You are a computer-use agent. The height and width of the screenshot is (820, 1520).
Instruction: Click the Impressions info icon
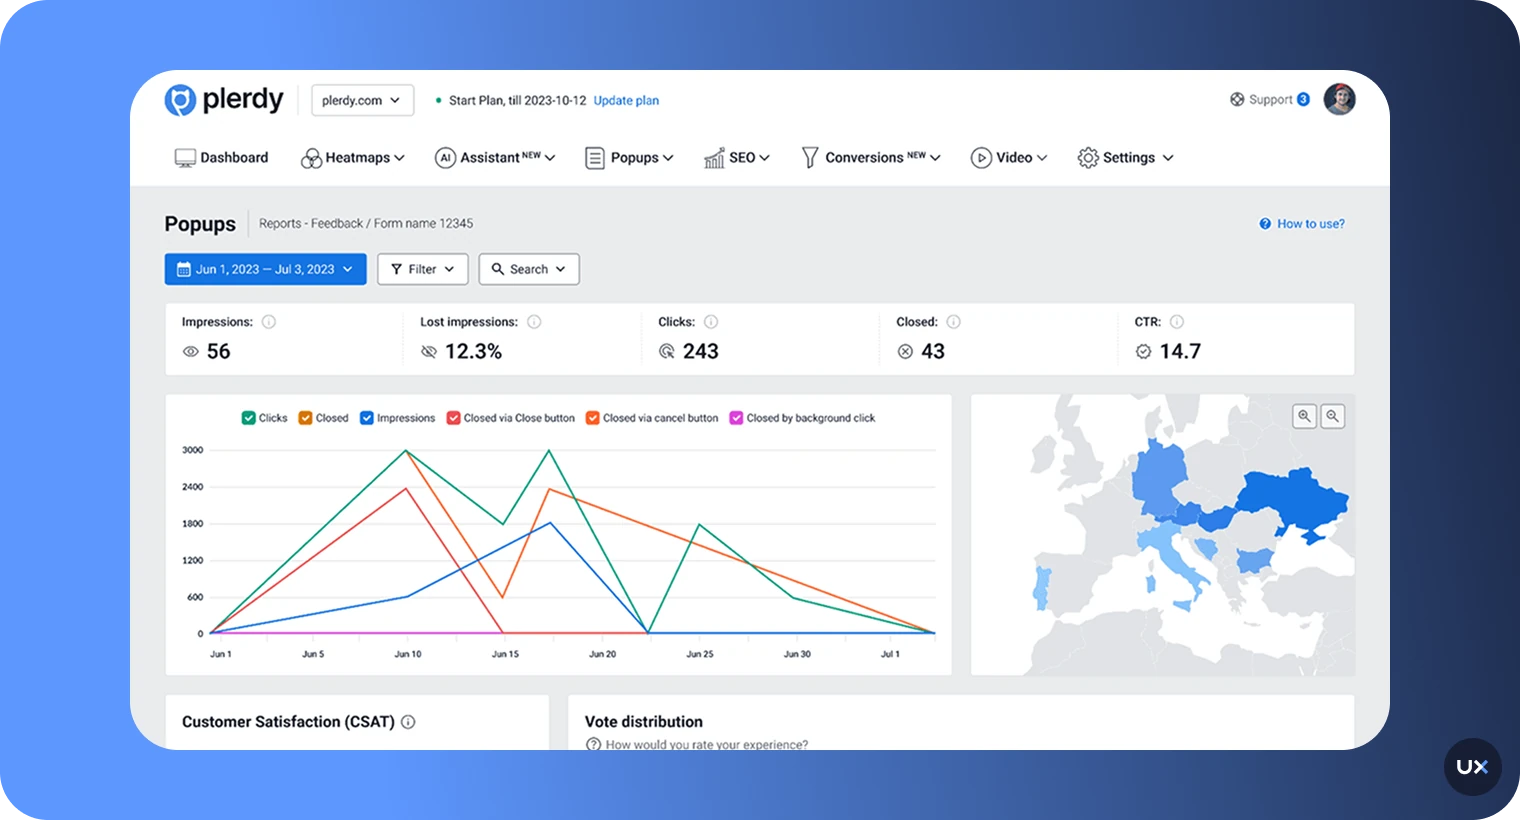[x=269, y=322]
